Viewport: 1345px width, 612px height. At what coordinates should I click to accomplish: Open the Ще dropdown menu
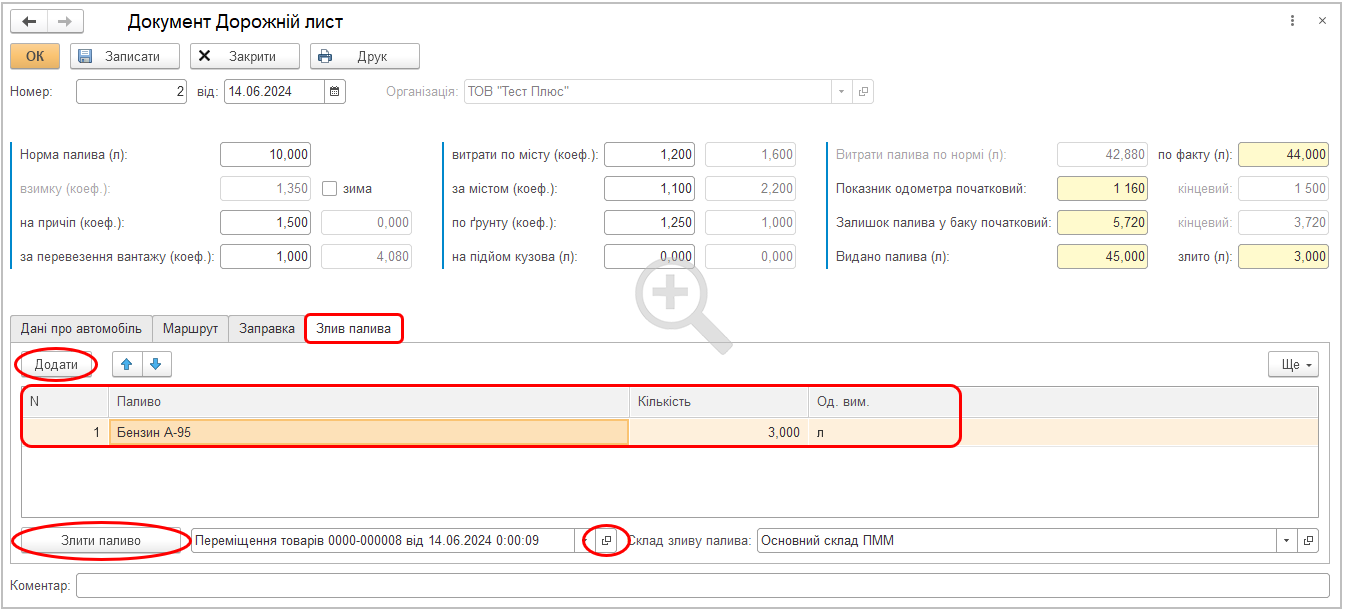pos(1293,365)
